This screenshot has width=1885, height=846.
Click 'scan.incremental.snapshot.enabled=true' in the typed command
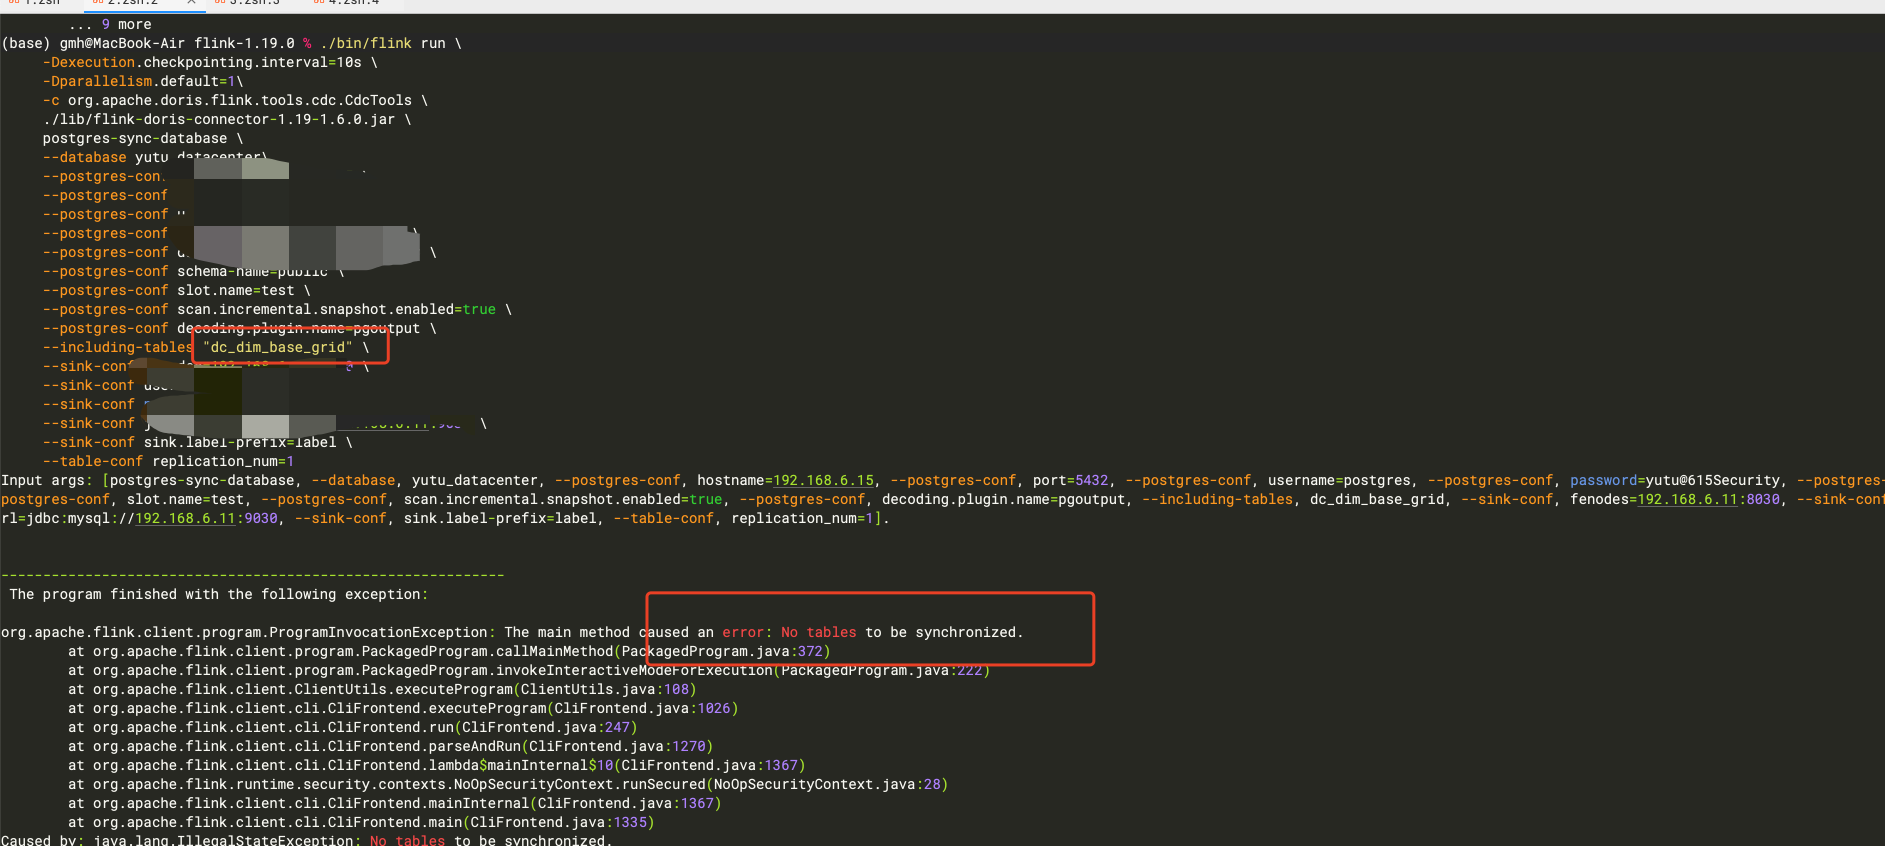coord(336,310)
